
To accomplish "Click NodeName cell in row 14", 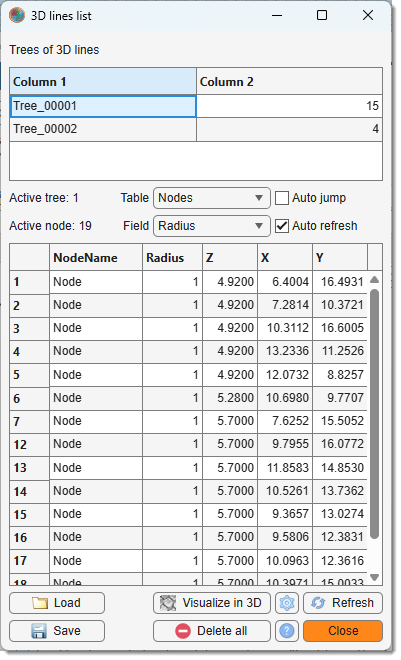I will point(96,491).
